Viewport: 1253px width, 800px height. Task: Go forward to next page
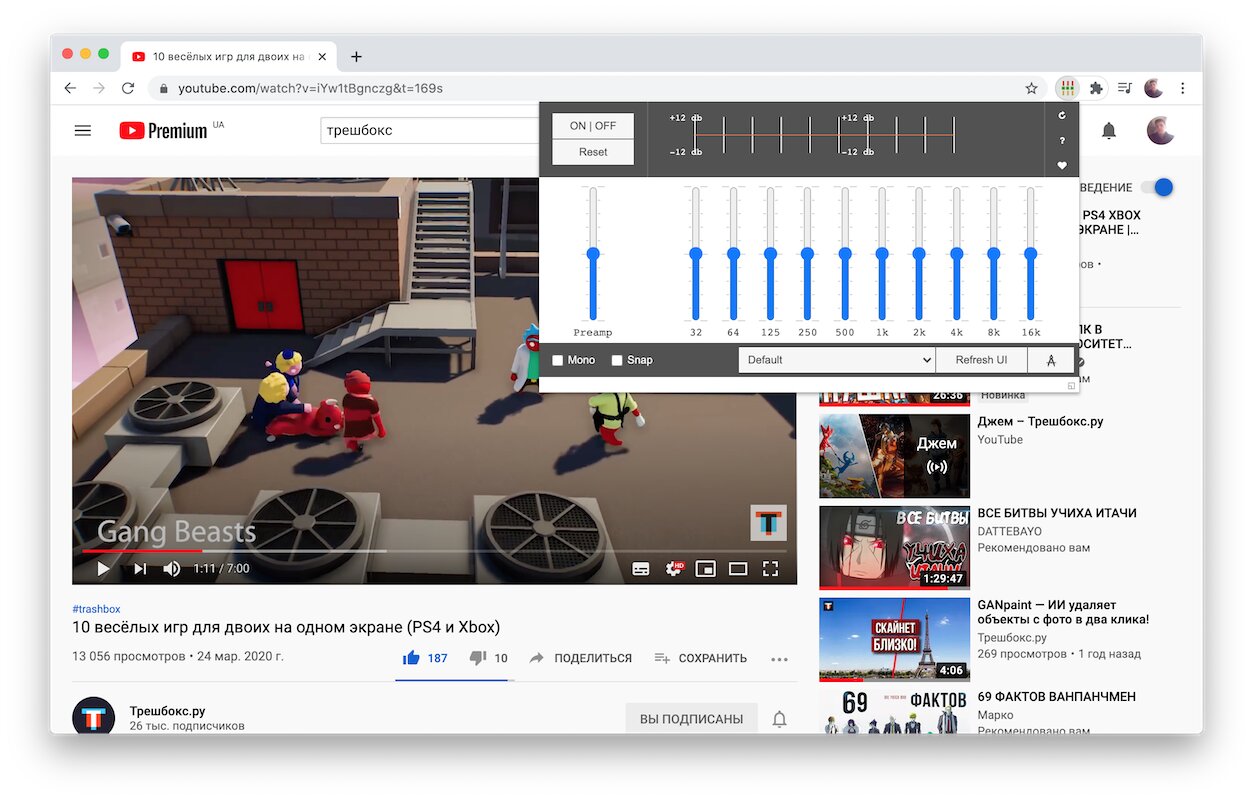[x=99, y=88]
